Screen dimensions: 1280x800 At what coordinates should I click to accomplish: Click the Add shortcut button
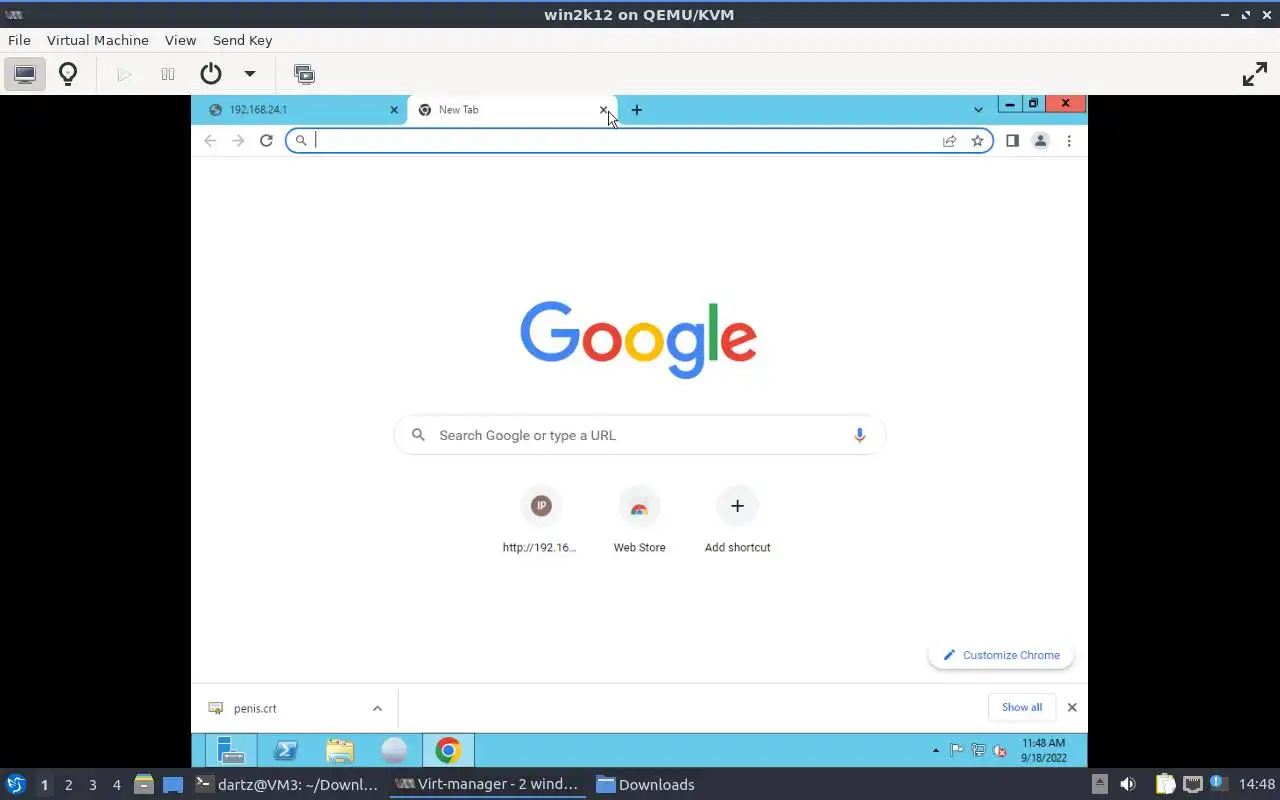(x=737, y=520)
